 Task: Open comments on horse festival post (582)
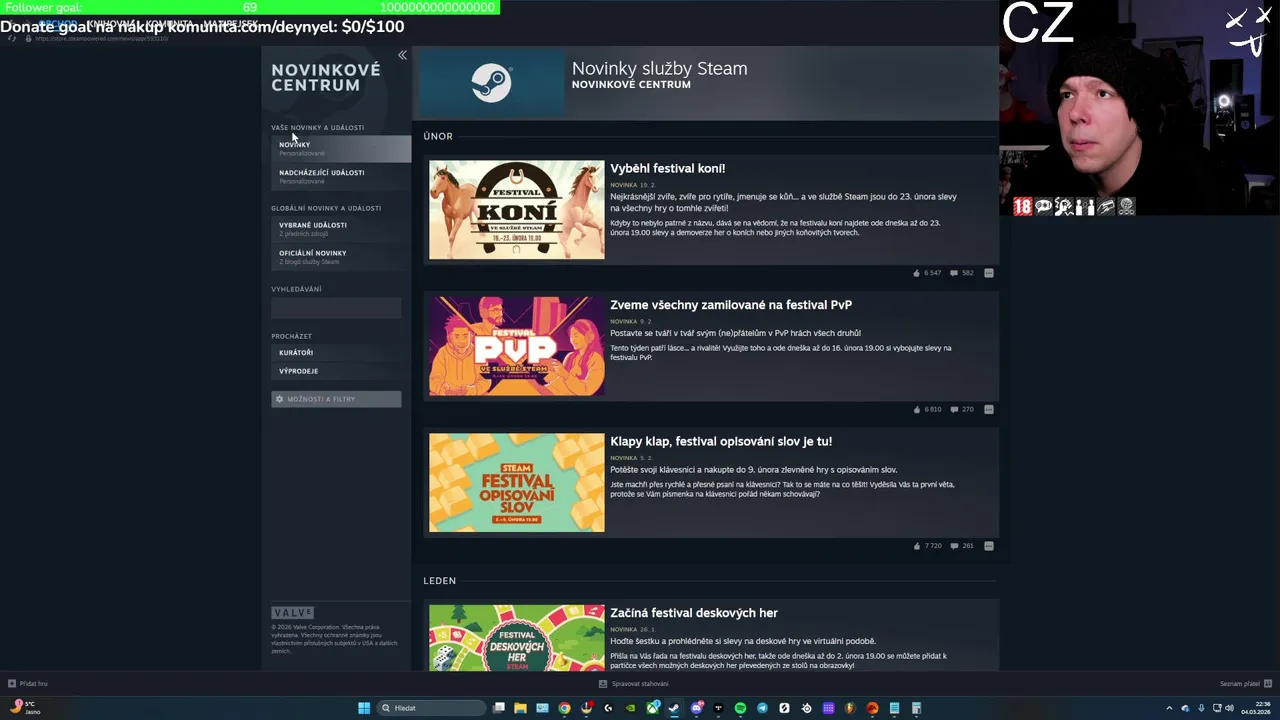coord(961,273)
